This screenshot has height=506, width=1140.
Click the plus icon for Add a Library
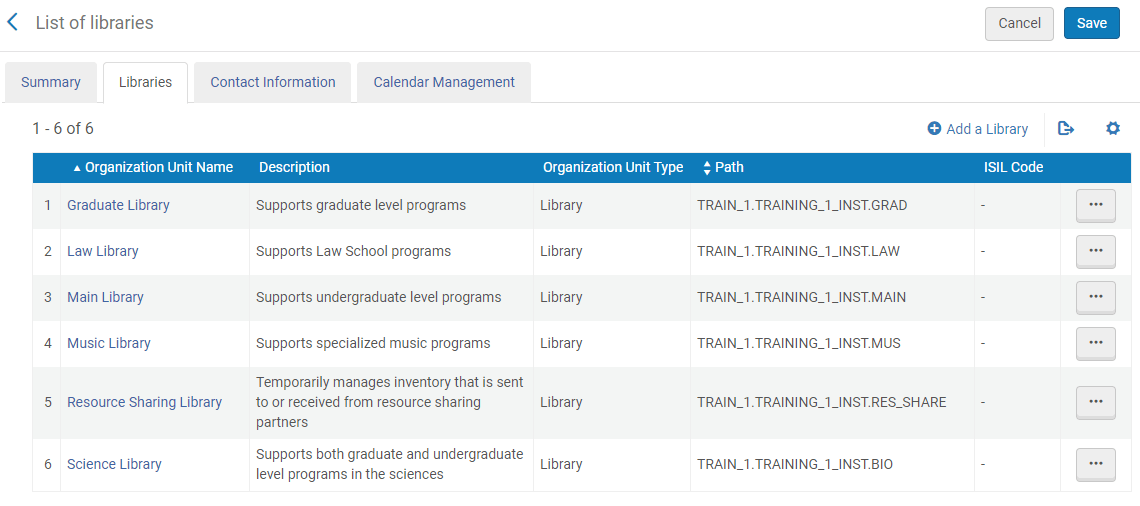pos(934,129)
